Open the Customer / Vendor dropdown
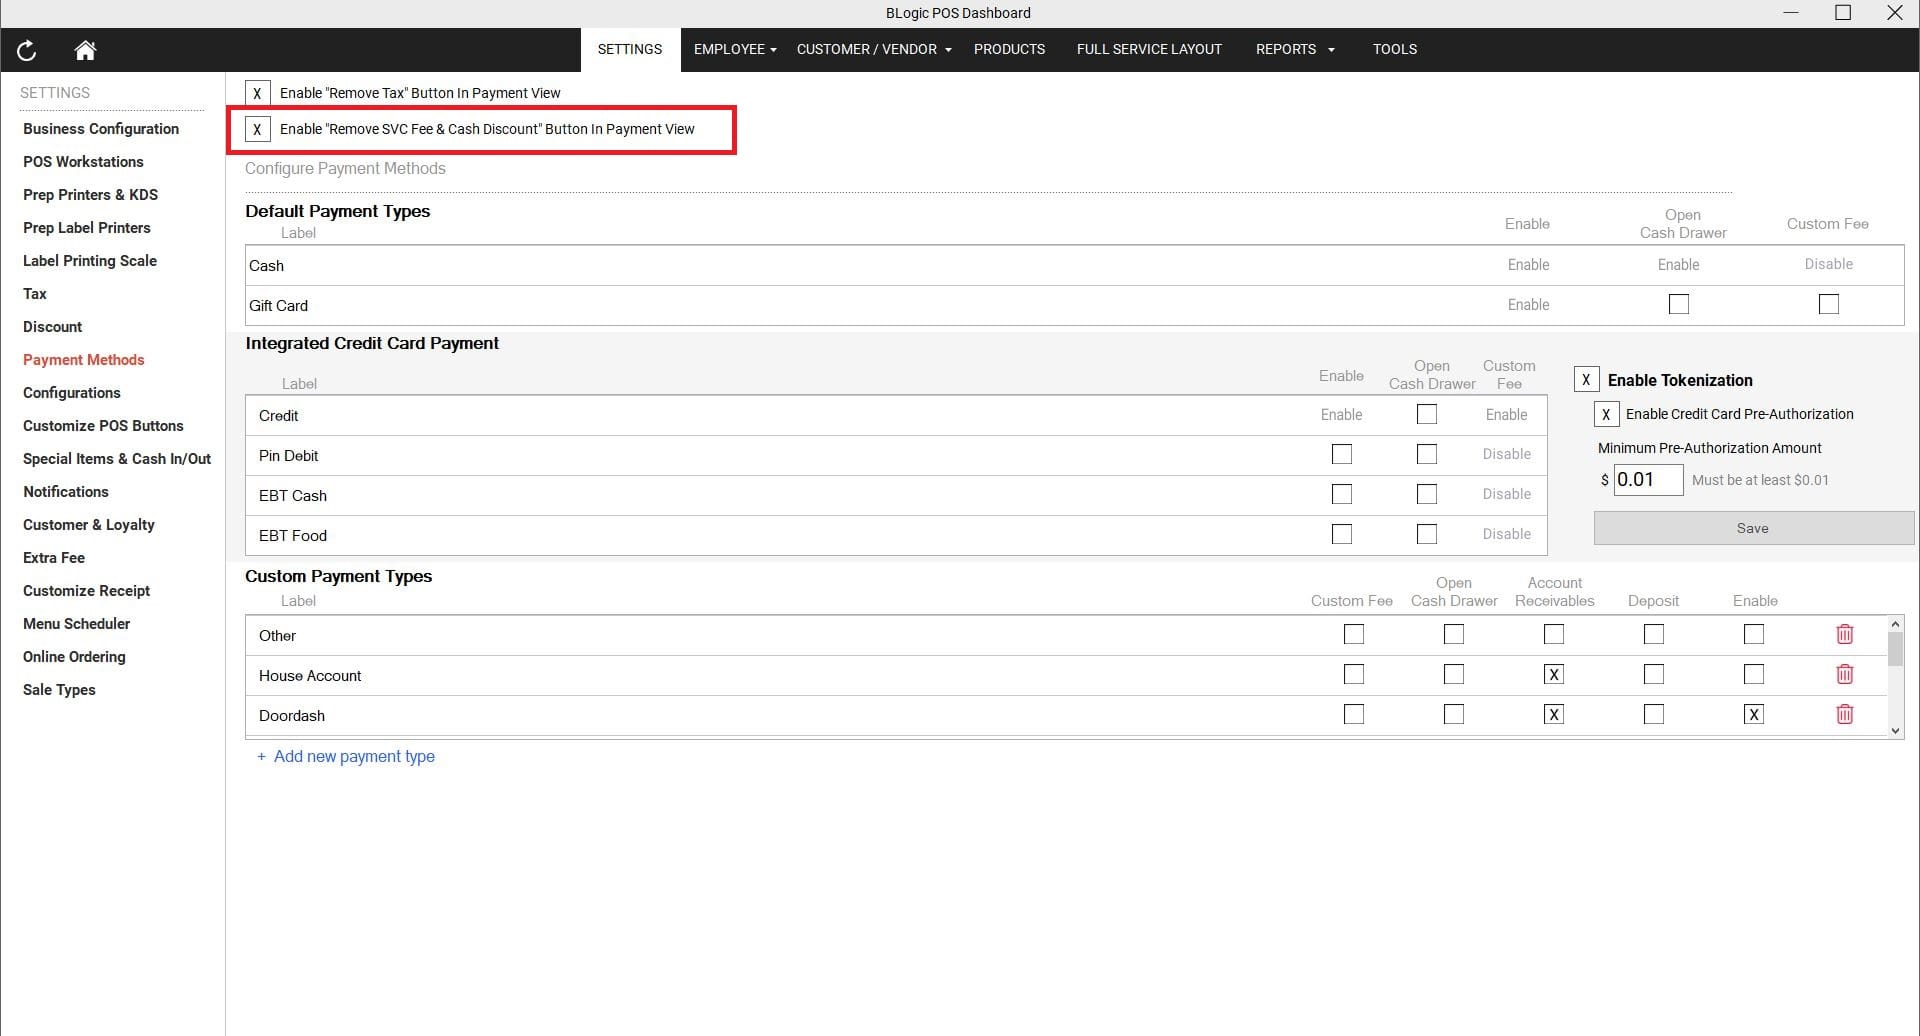The width and height of the screenshot is (1920, 1036). [x=873, y=49]
